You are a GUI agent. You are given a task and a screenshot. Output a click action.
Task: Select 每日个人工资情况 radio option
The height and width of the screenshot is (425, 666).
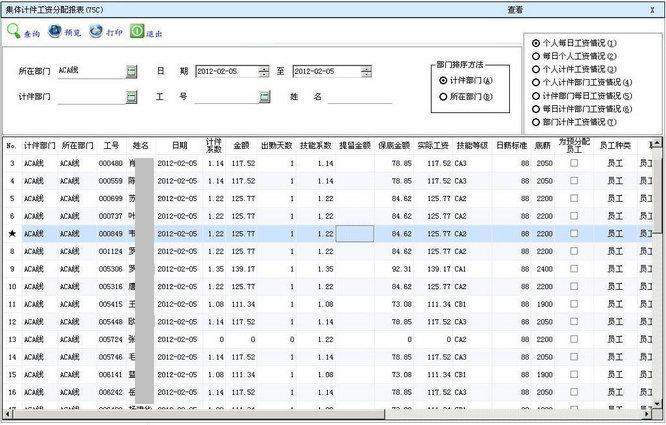[x=535, y=56]
